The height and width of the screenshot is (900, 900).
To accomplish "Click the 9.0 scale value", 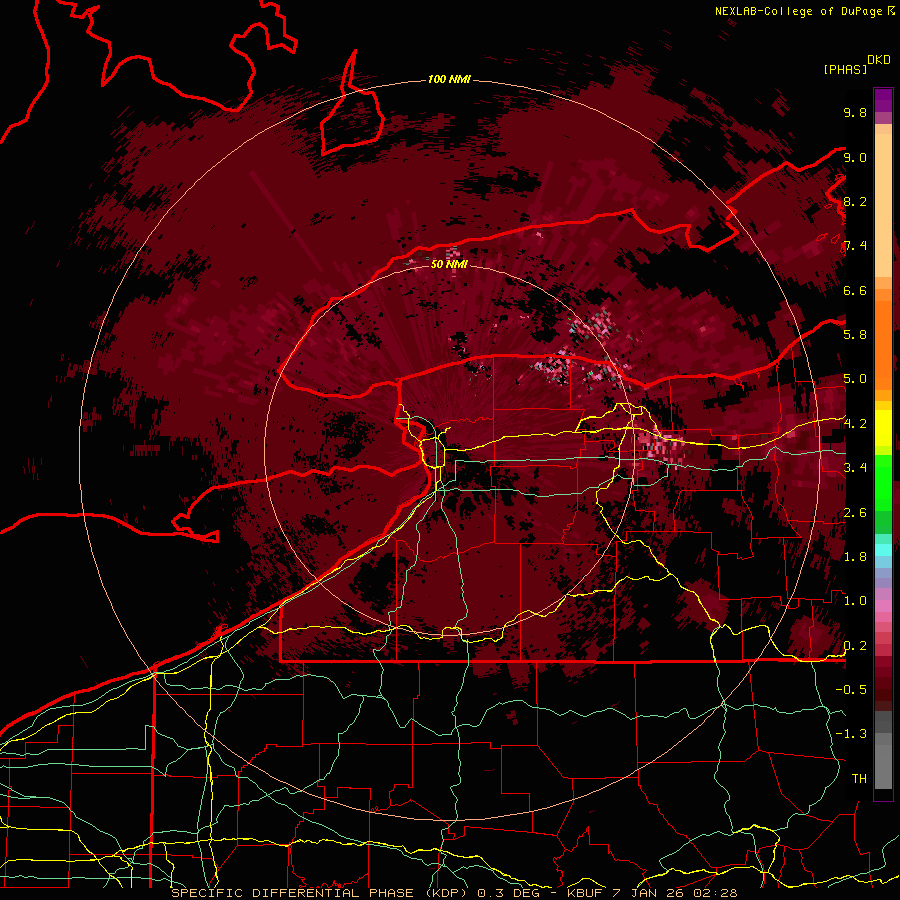I will pos(855,157).
